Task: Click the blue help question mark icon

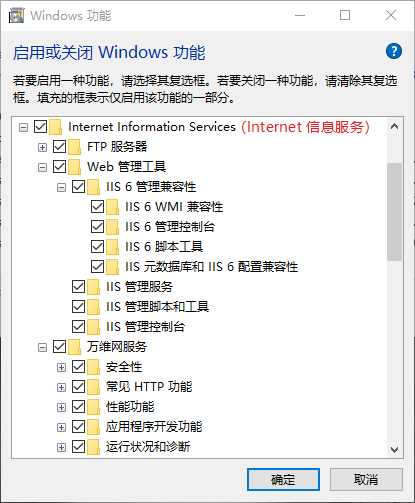Action: pos(394,51)
